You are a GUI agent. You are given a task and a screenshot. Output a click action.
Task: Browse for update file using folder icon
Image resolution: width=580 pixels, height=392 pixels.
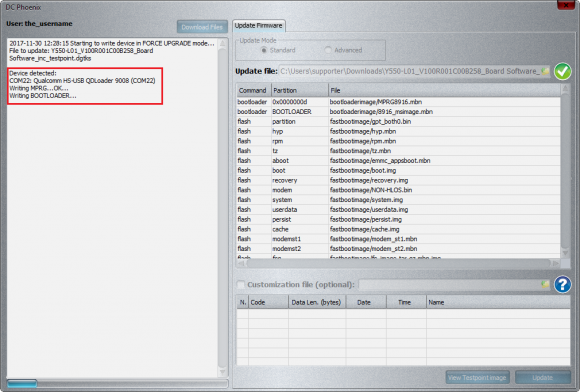pos(545,71)
